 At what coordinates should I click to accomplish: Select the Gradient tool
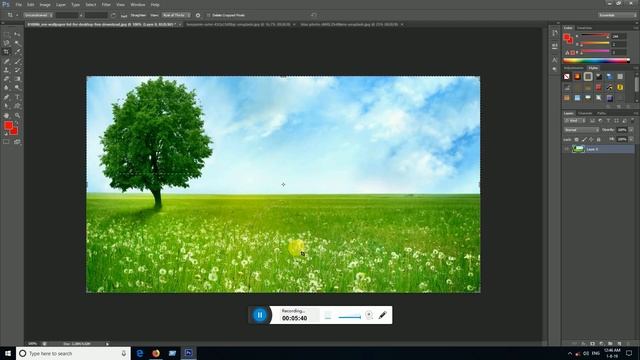(x=17, y=78)
